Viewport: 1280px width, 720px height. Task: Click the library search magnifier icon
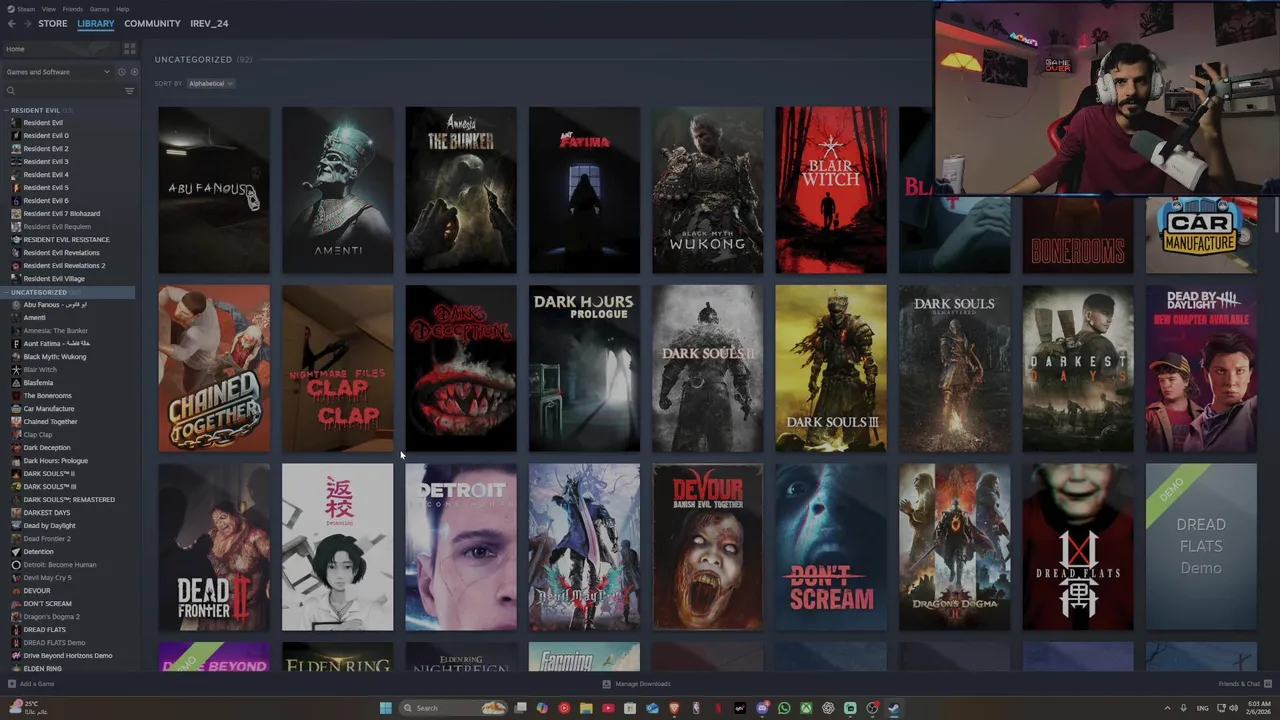[11, 91]
